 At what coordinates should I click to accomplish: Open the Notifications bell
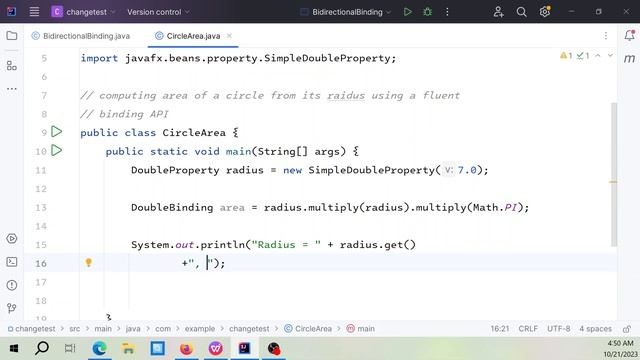tap(629, 36)
